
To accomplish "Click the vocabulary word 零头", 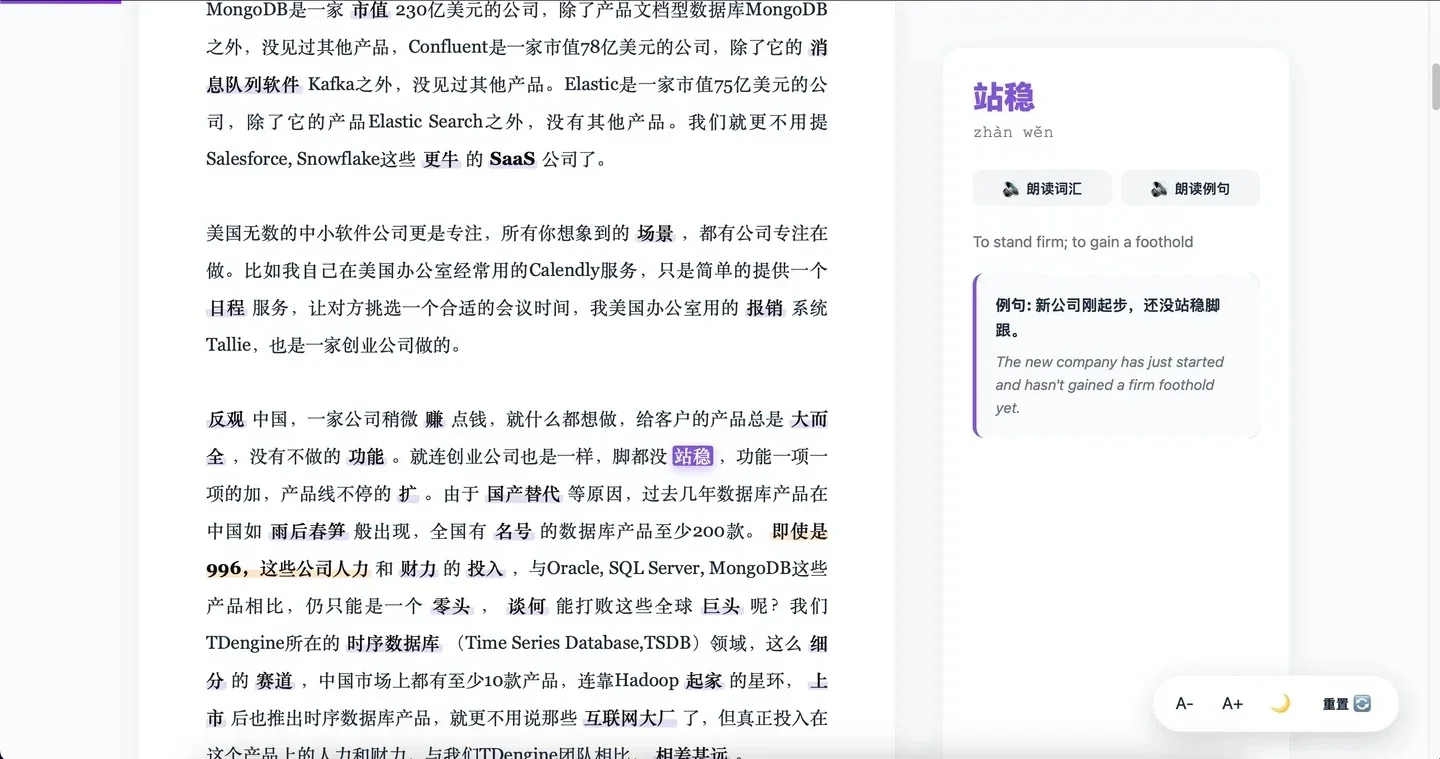I will click(x=451, y=606).
